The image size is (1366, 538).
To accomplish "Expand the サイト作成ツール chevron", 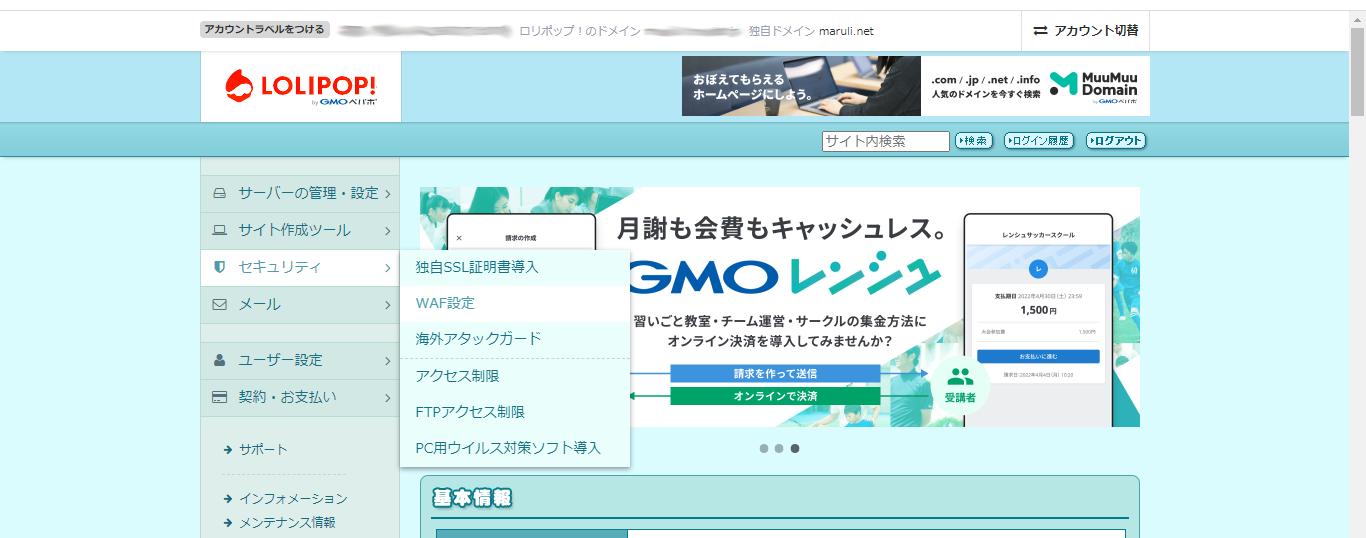I will click(388, 231).
